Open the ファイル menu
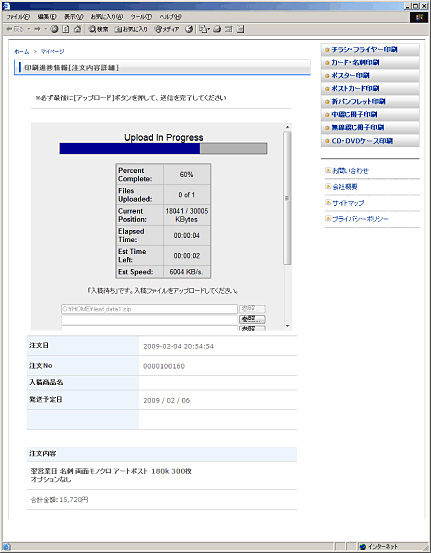Screen dimensions: 431x553 click(x=18, y=17)
